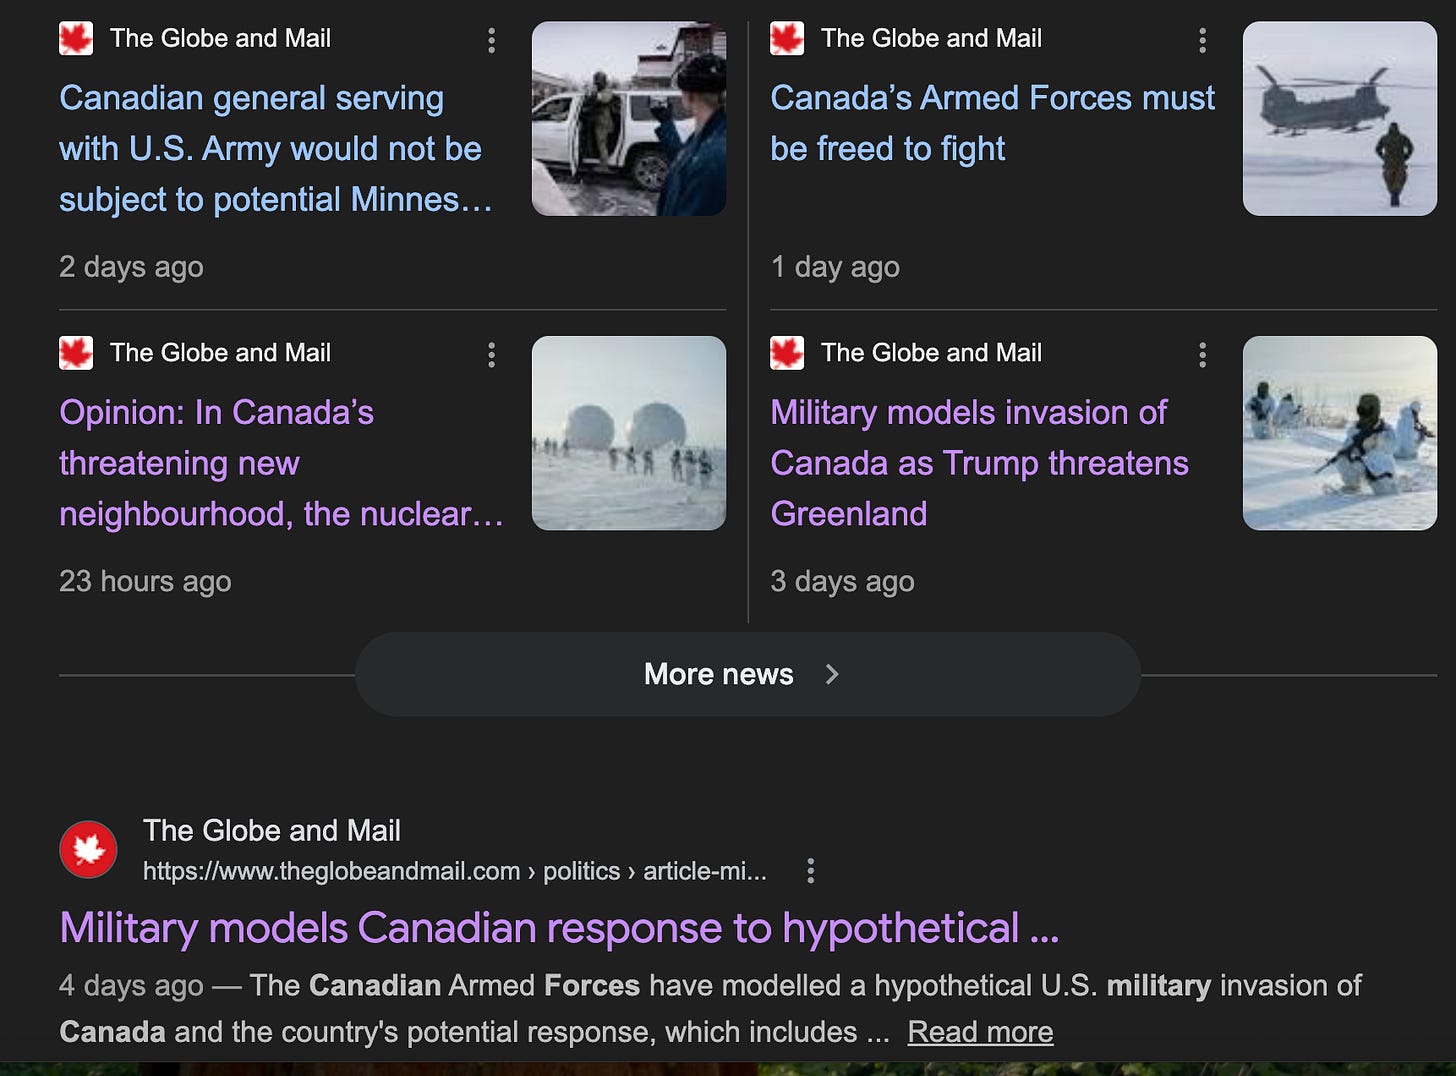The height and width of the screenshot is (1076, 1456).
Task: Click source name on Opinion article card
Action: click(220, 353)
